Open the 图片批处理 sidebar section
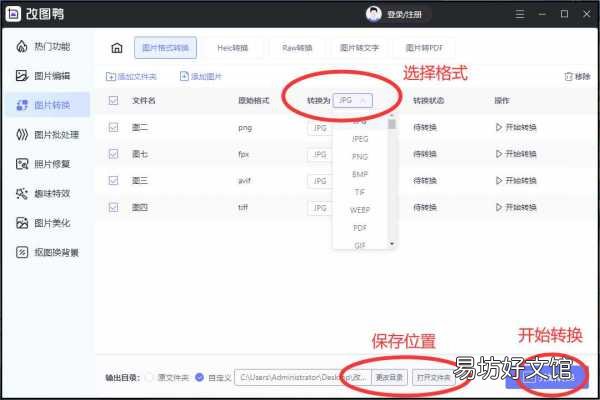This screenshot has height=400, width=600. (47, 135)
